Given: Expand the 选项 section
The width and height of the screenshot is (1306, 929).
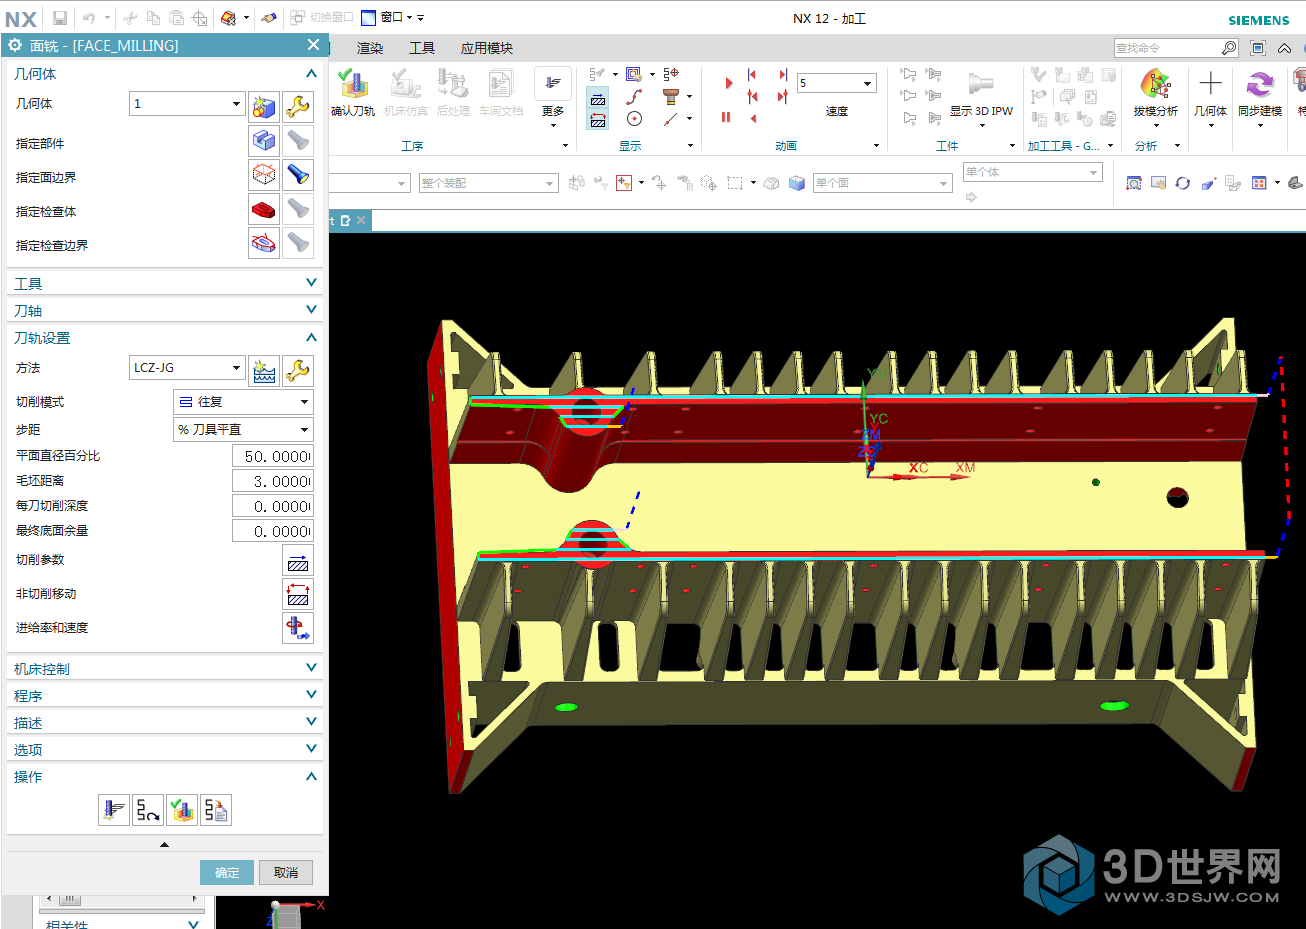Looking at the screenshot, I should (164, 750).
